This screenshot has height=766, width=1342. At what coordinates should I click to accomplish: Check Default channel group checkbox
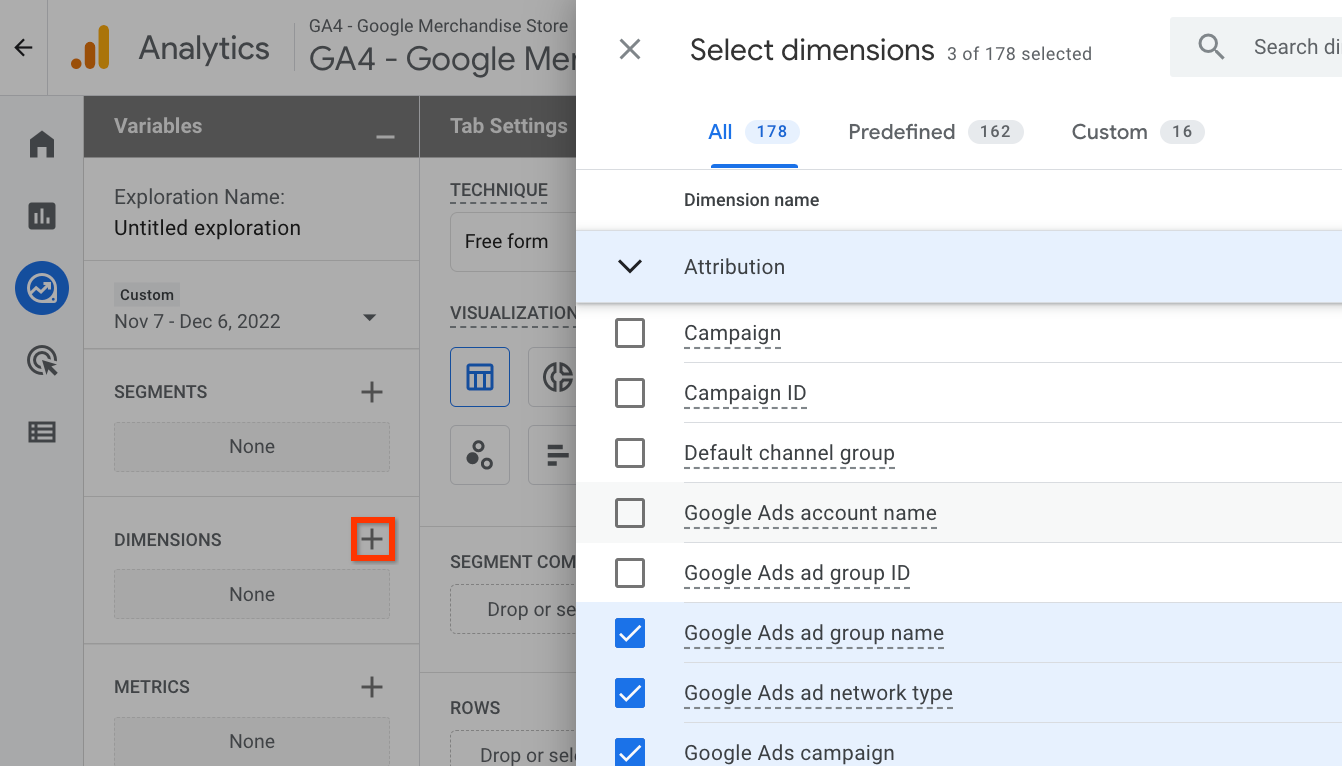tap(630, 453)
